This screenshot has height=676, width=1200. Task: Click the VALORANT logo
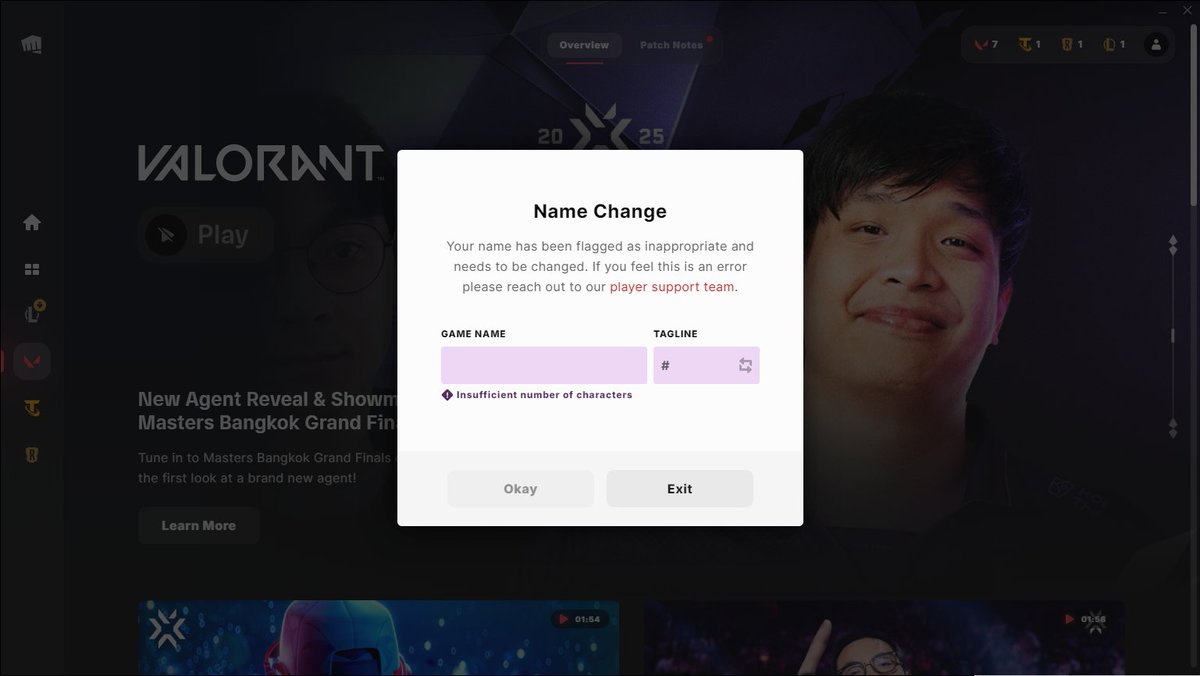(x=261, y=163)
